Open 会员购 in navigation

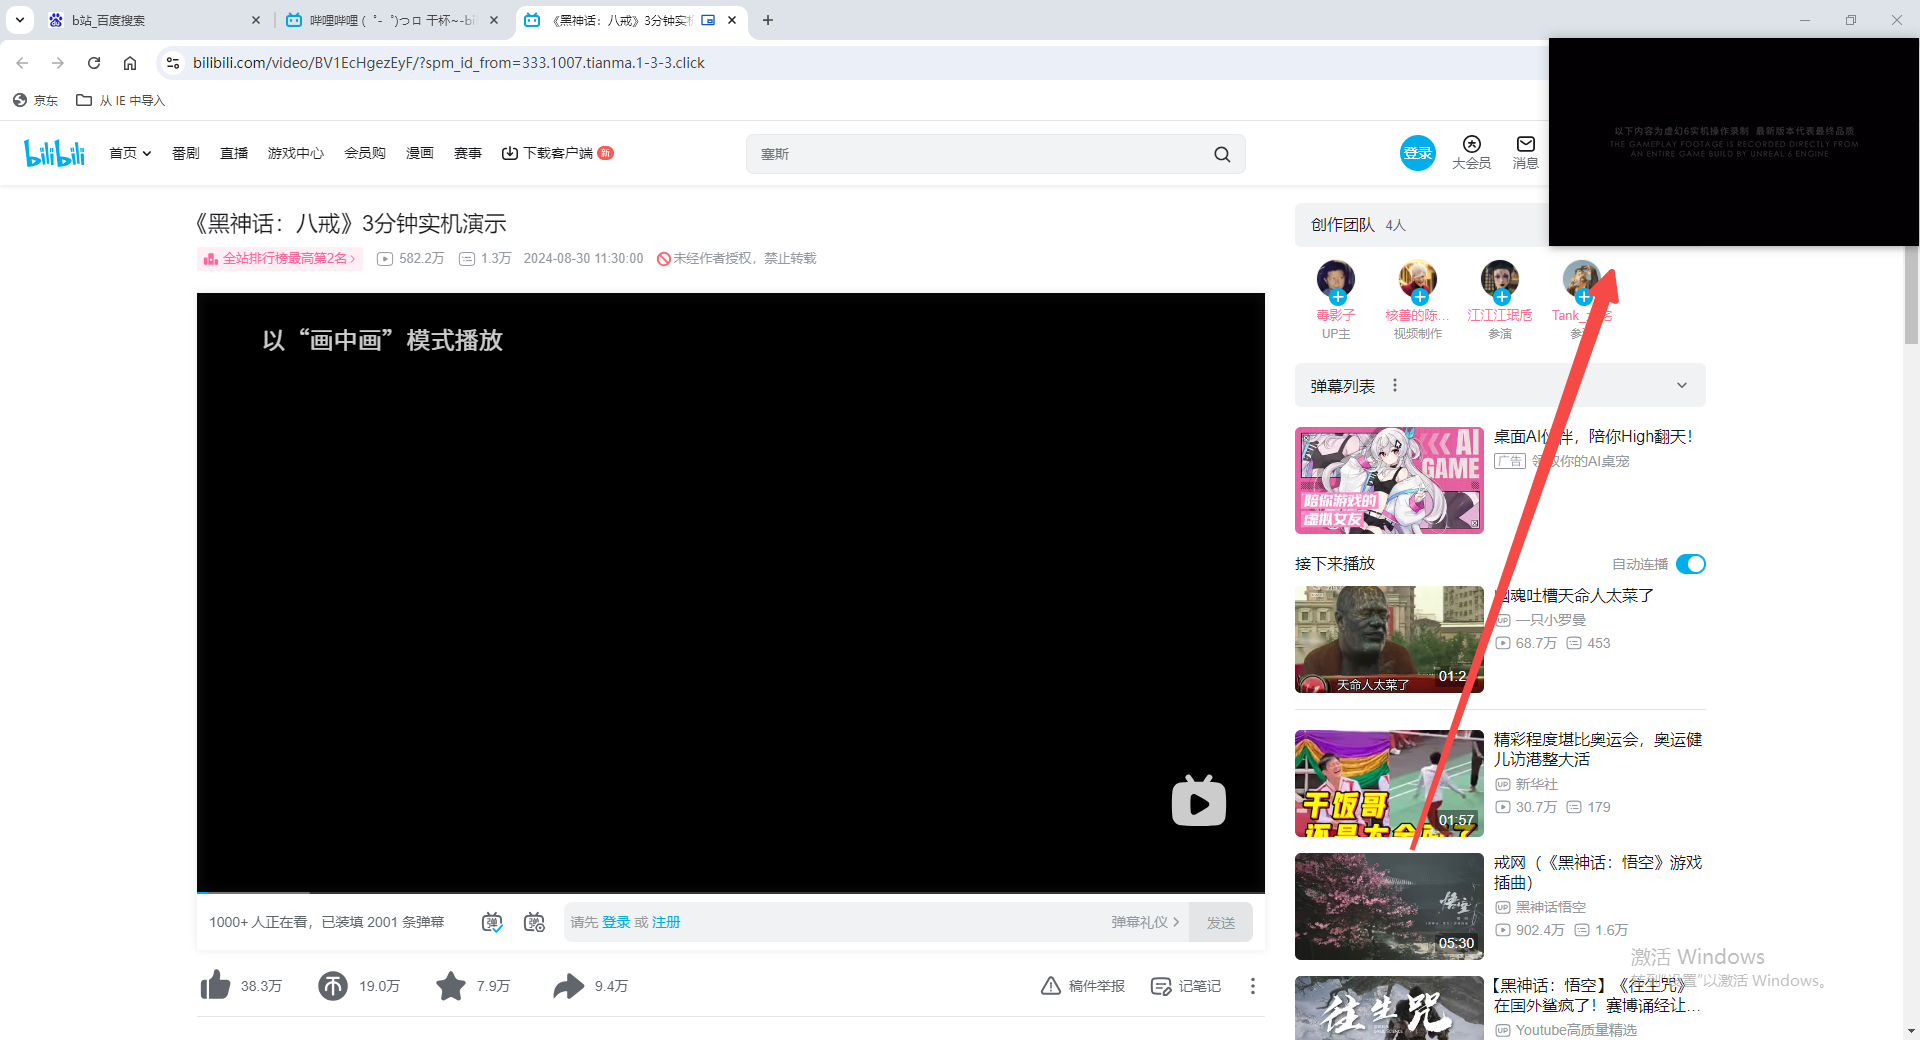[365, 153]
